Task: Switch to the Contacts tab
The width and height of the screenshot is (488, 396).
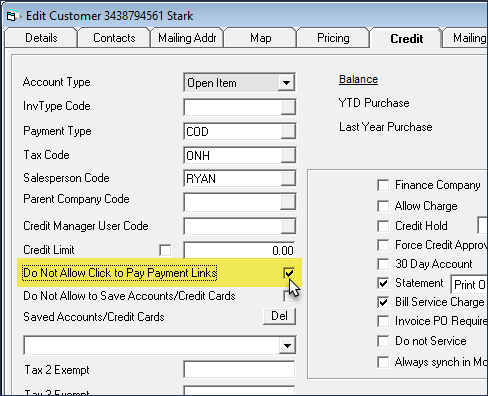Action: 114,38
